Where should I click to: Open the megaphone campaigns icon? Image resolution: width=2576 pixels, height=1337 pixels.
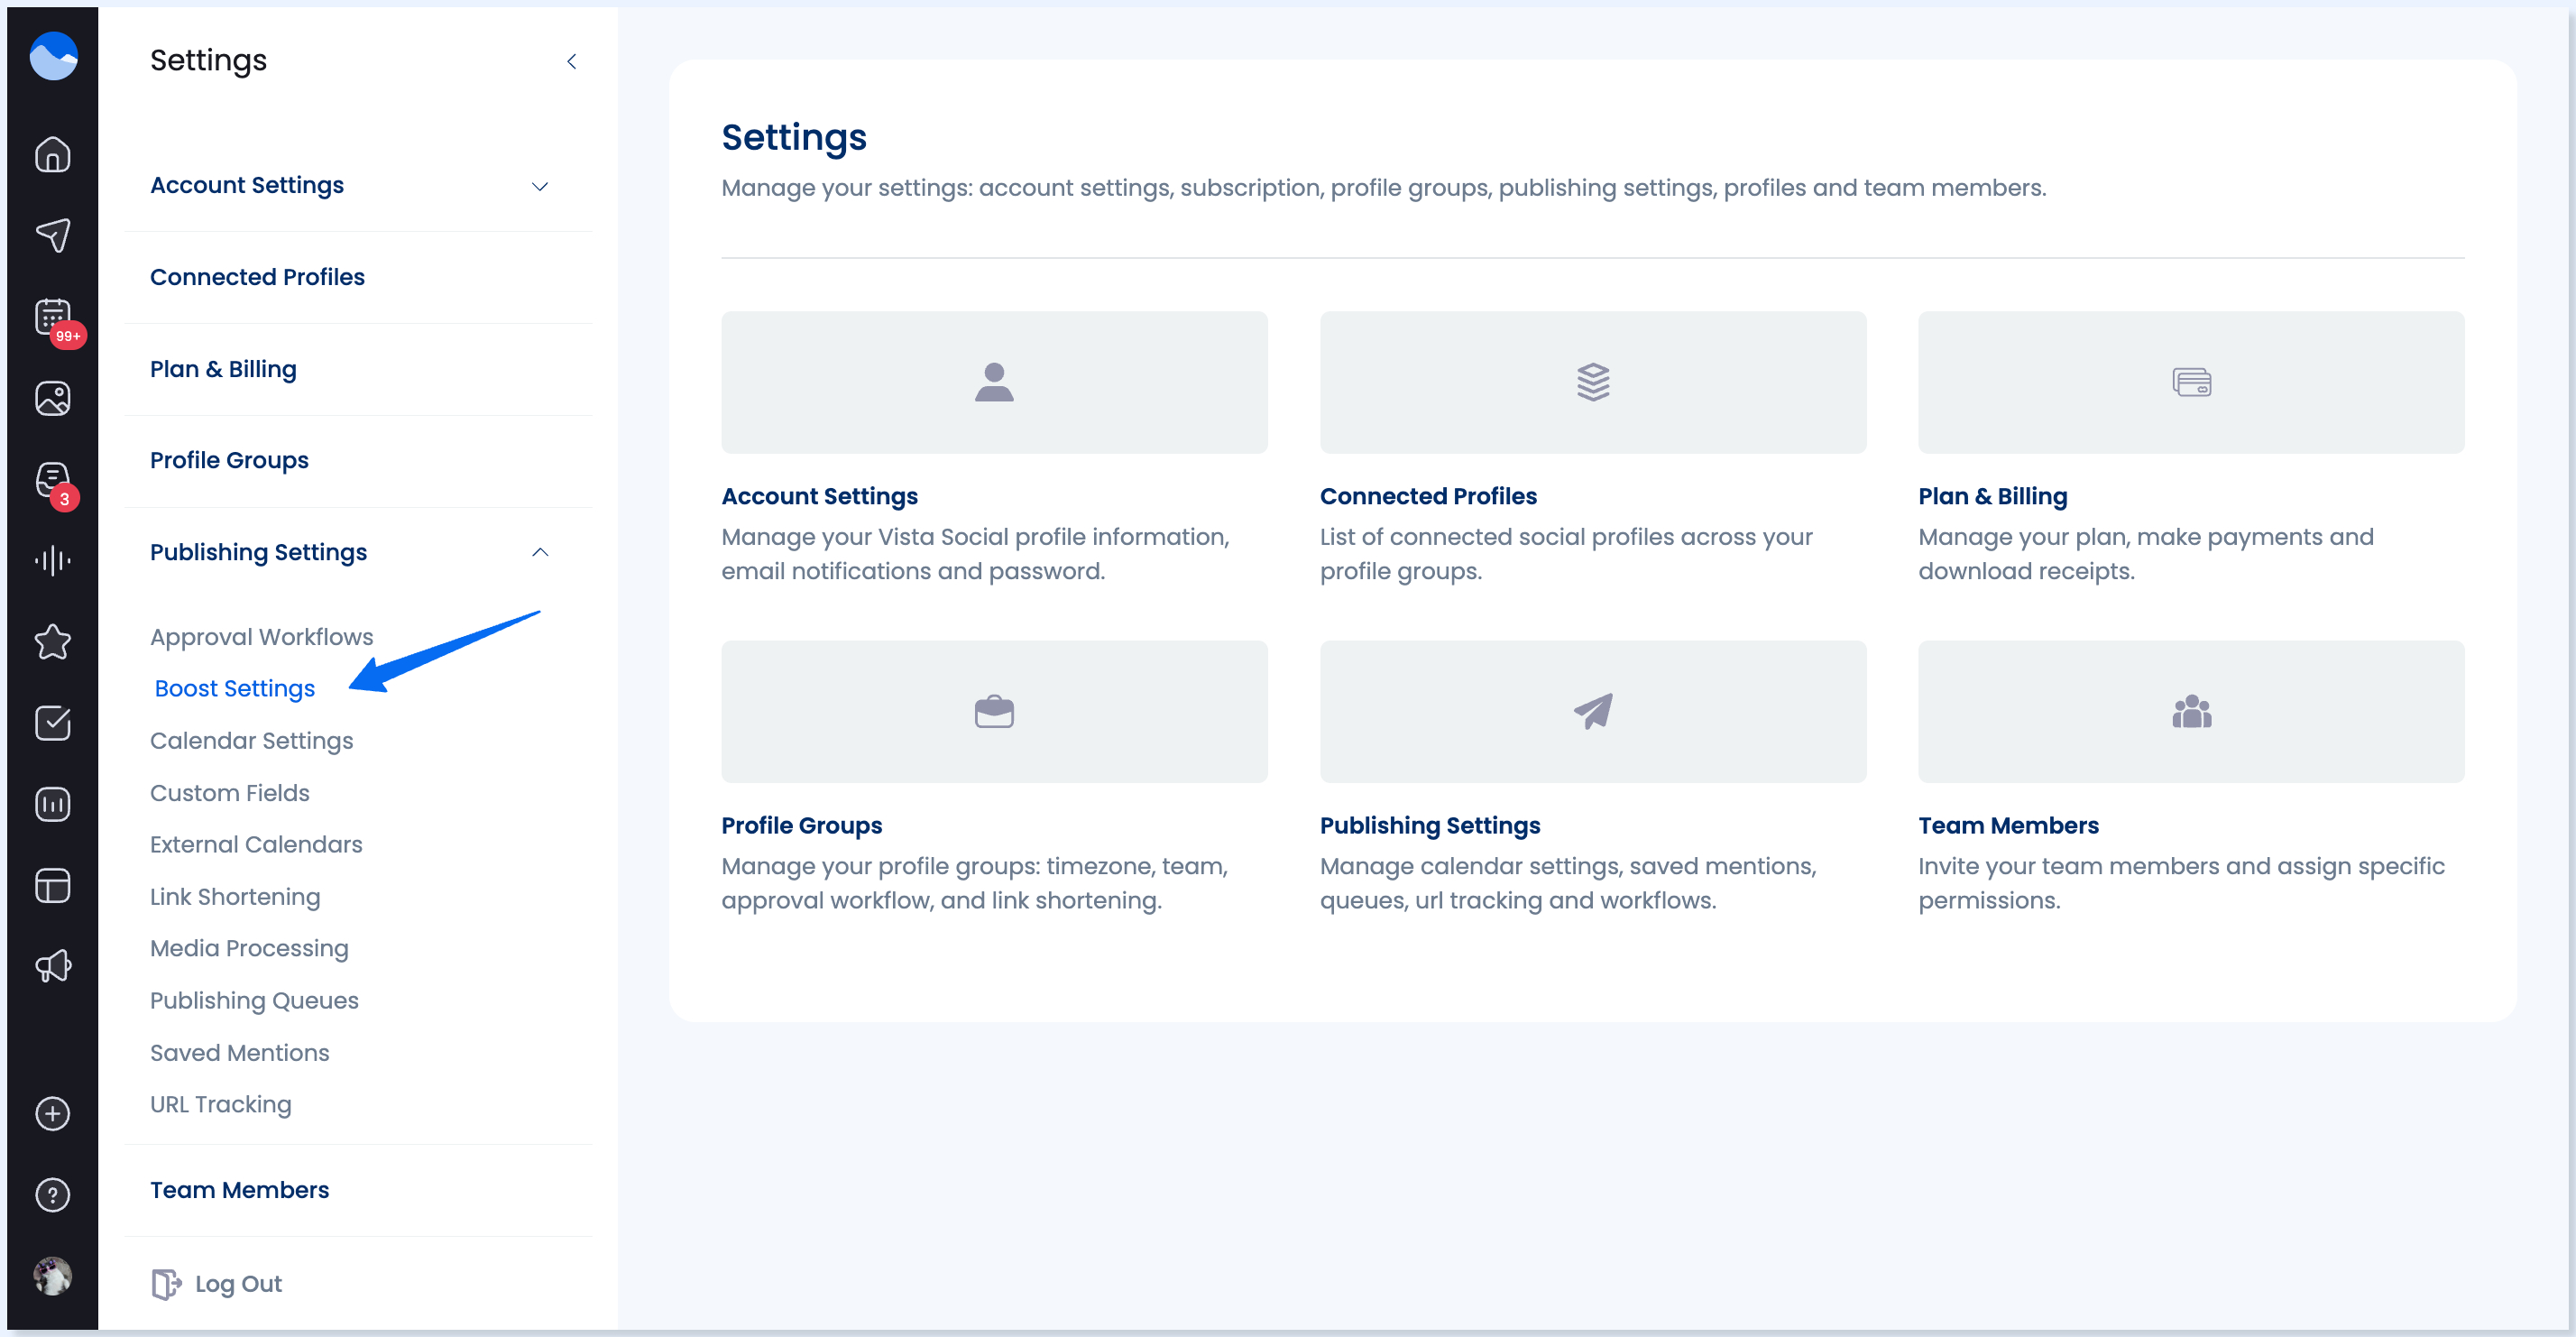coord(53,966)
